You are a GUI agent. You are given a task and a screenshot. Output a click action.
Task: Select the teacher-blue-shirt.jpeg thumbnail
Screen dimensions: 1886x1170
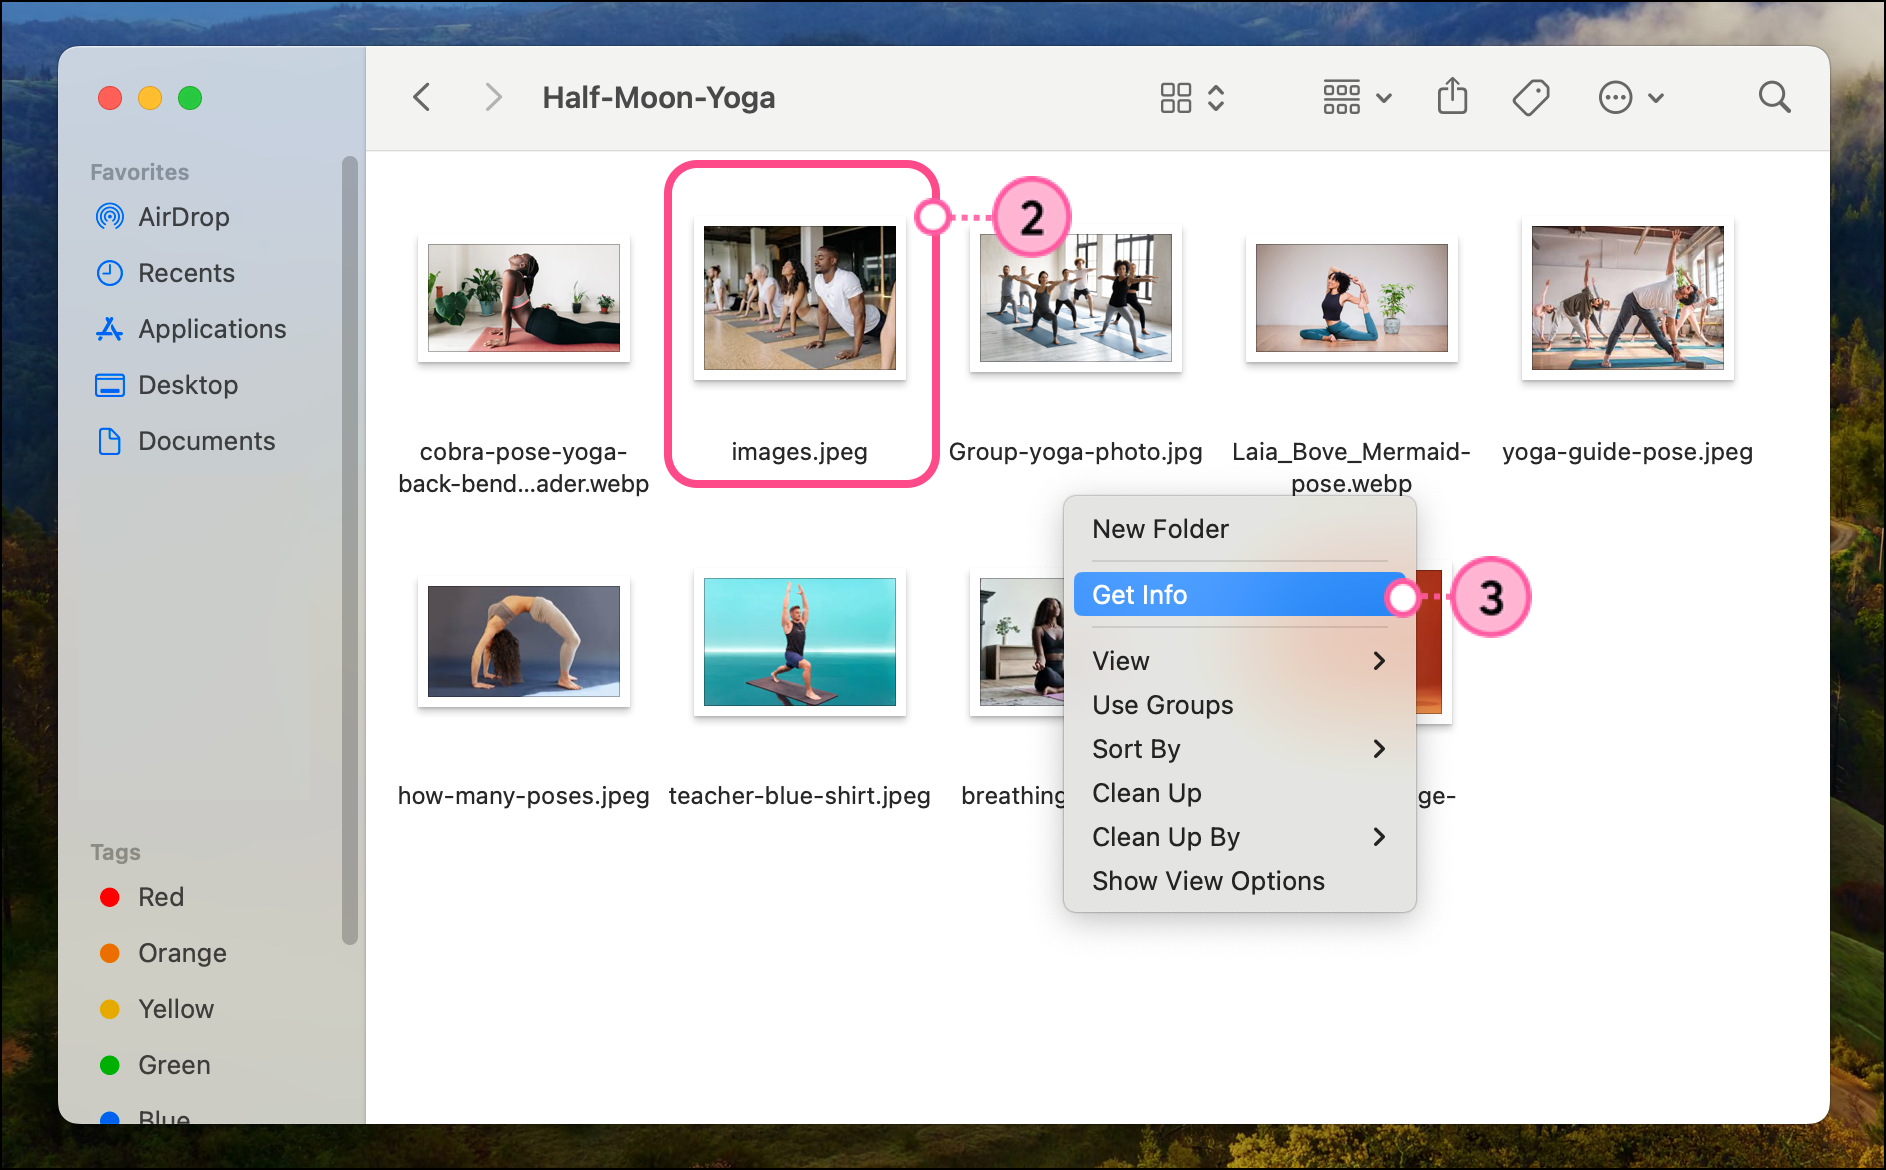tap(800, 642)
